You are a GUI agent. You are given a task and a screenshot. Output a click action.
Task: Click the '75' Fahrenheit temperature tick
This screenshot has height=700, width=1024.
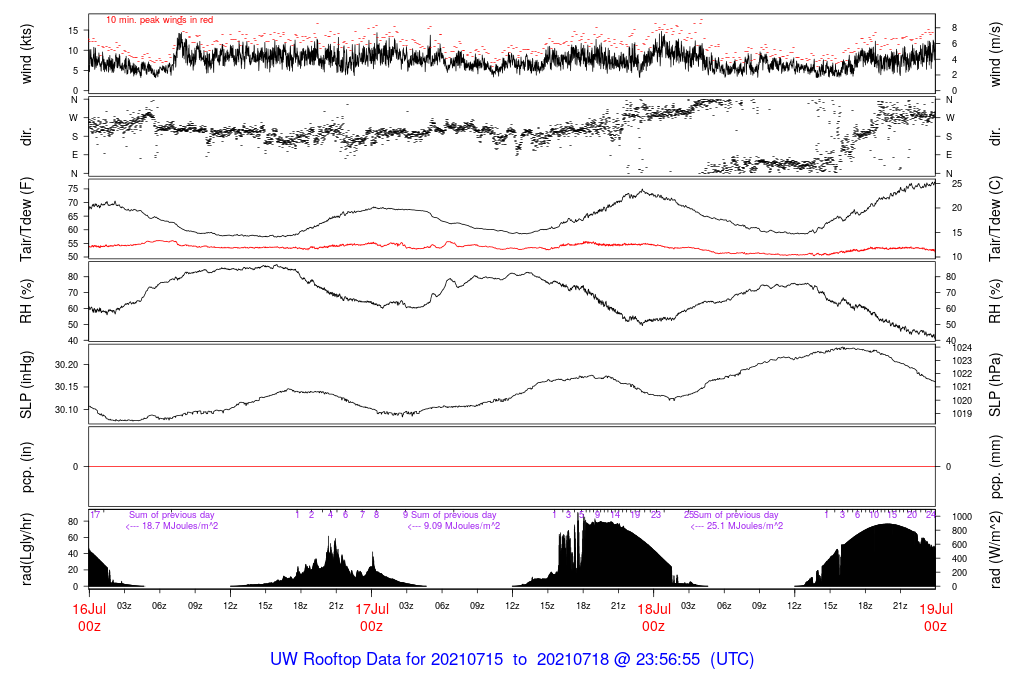click(x=73, y=189)
